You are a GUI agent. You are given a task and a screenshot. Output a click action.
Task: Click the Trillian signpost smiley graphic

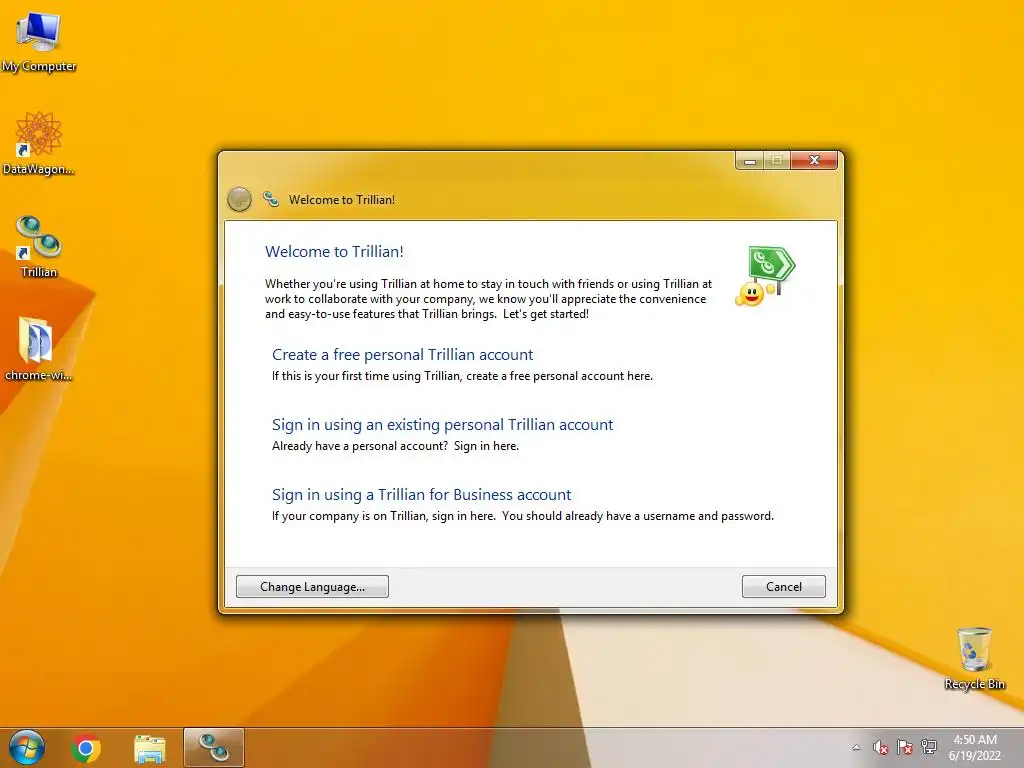click(x=765, y=276)
